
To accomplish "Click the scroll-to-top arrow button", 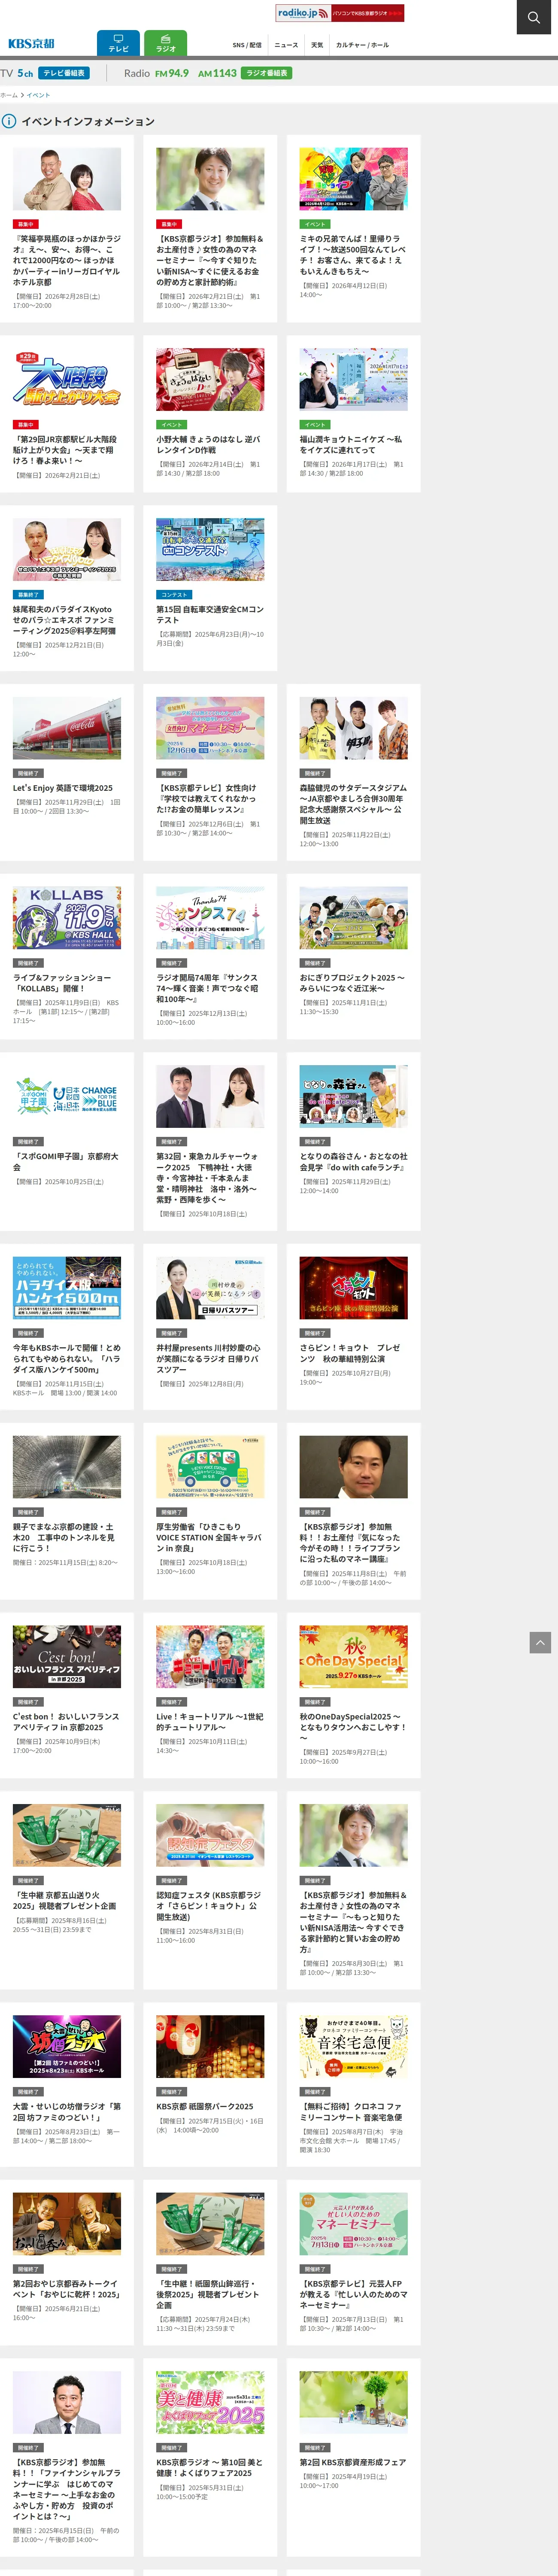I will click(x=540, y=1642).
